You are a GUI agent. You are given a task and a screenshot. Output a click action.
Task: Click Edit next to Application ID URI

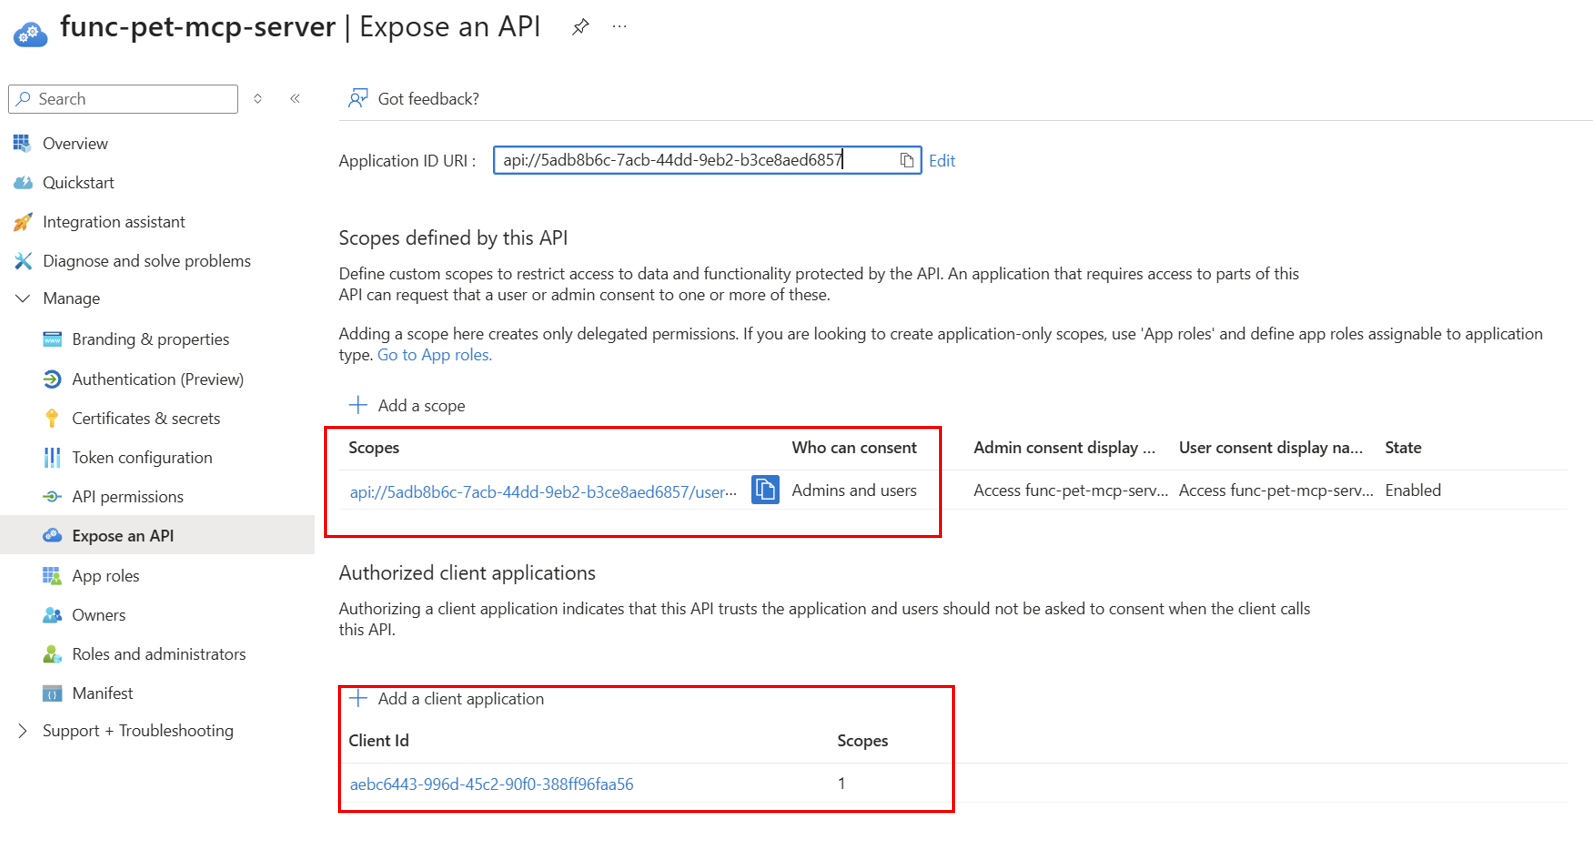click(941, 161)
